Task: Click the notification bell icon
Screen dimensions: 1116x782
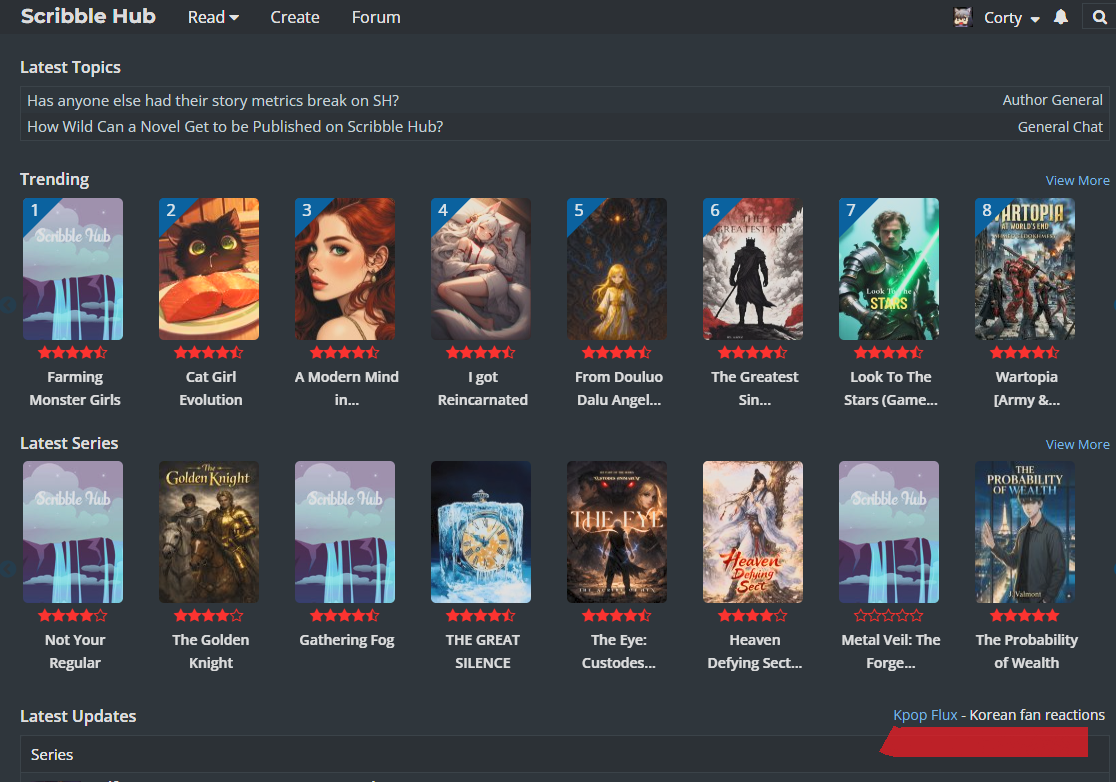Action: [1061, 17]
